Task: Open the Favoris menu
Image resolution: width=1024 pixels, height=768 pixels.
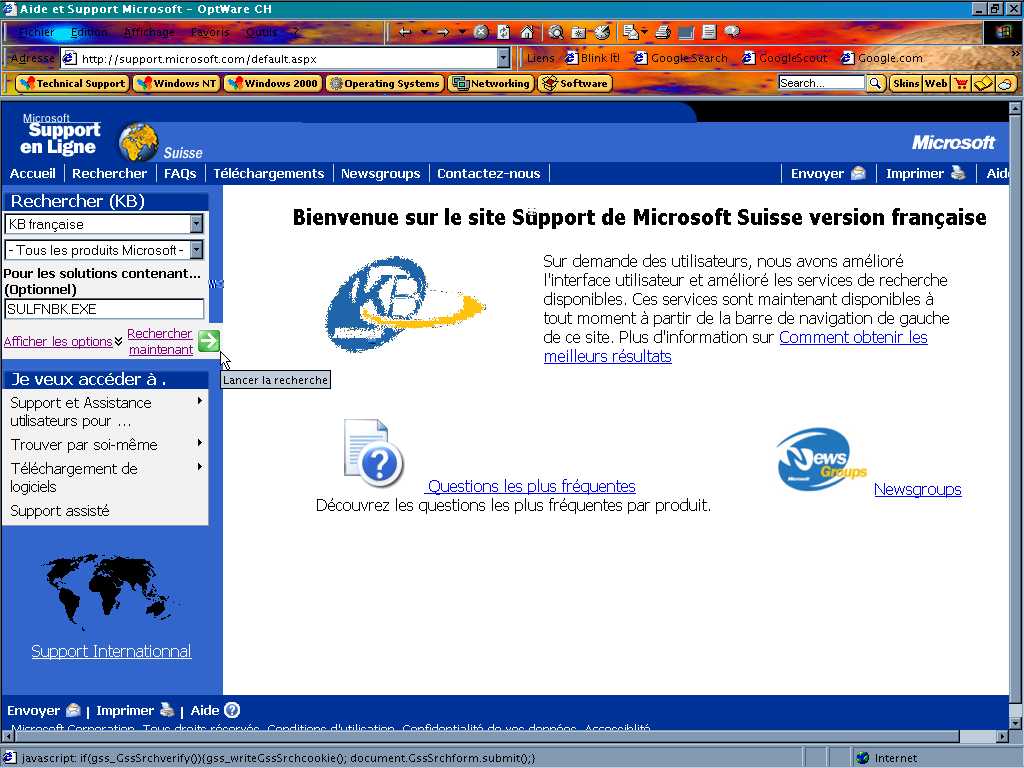Action: (210, 32)
